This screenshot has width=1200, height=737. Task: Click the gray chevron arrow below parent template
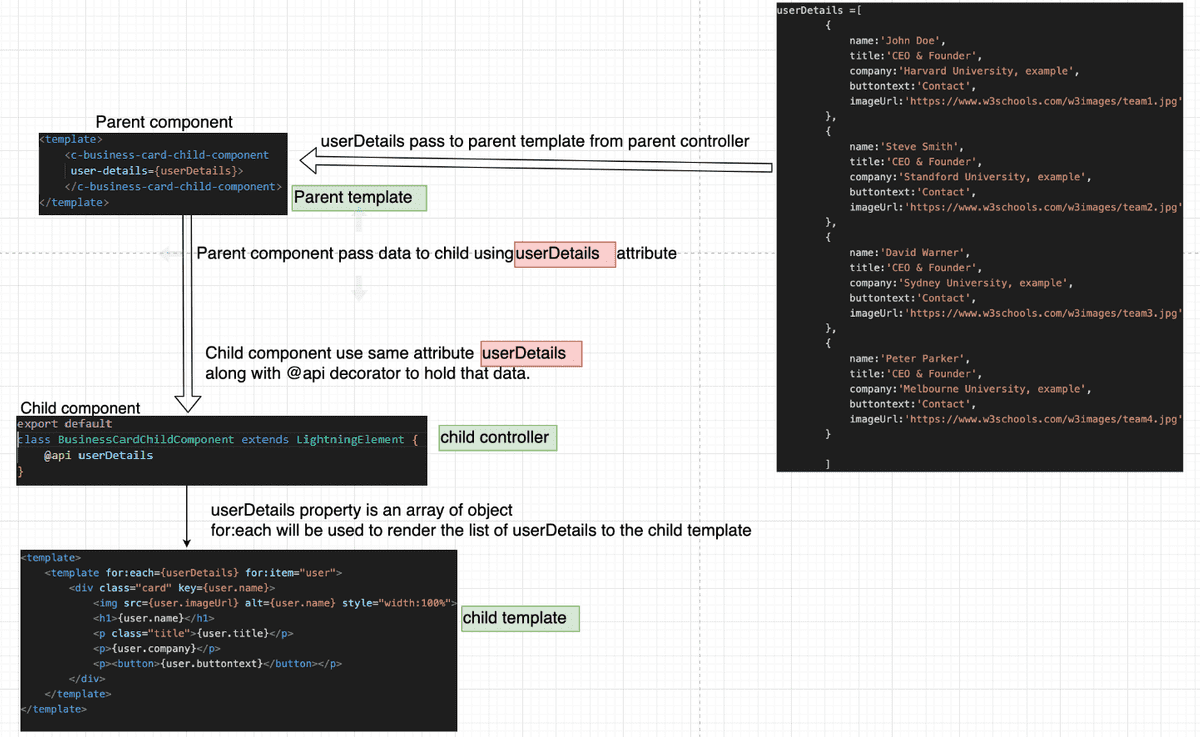point(358,288)
